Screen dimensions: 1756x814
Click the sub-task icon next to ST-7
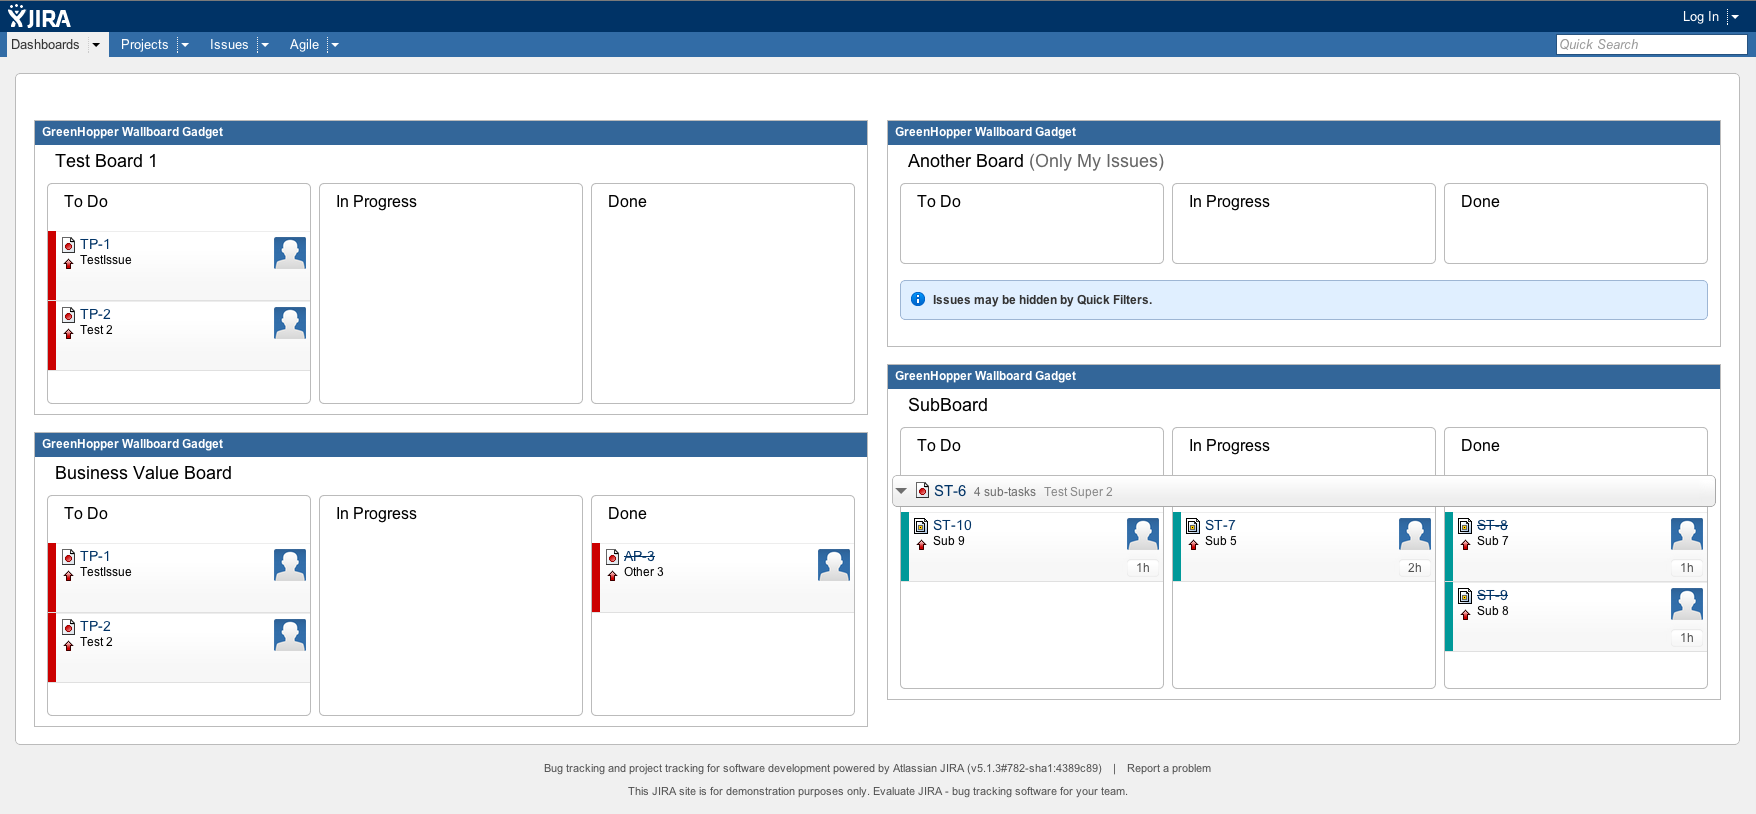point(1193,526)
